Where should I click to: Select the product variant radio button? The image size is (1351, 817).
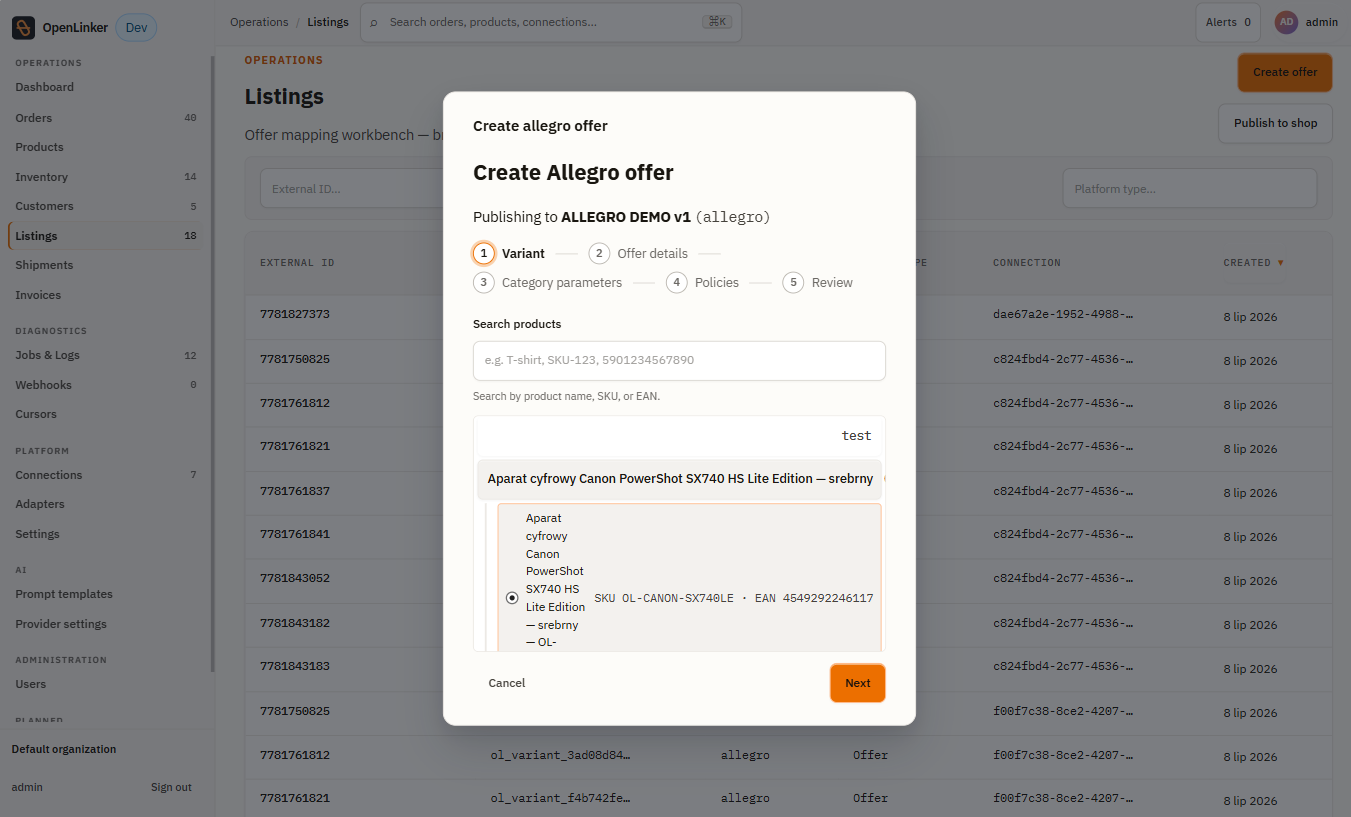pyautogui.click(x=512, y=598)
